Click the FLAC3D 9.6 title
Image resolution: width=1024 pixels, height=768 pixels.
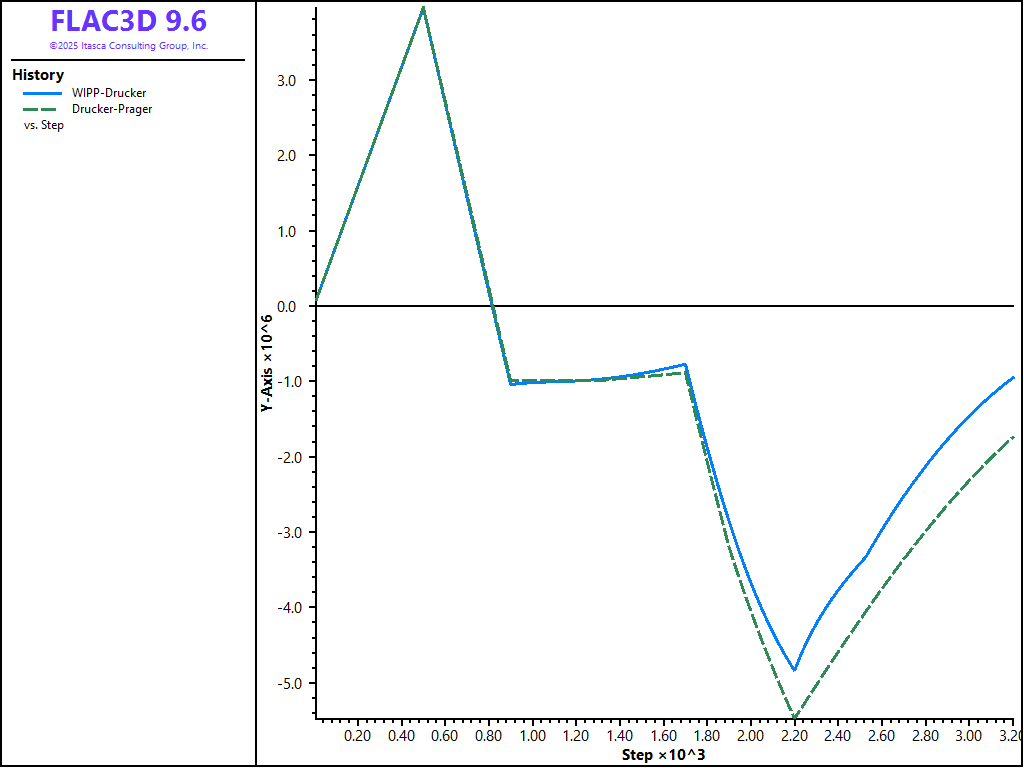click(x=128, y=21)
